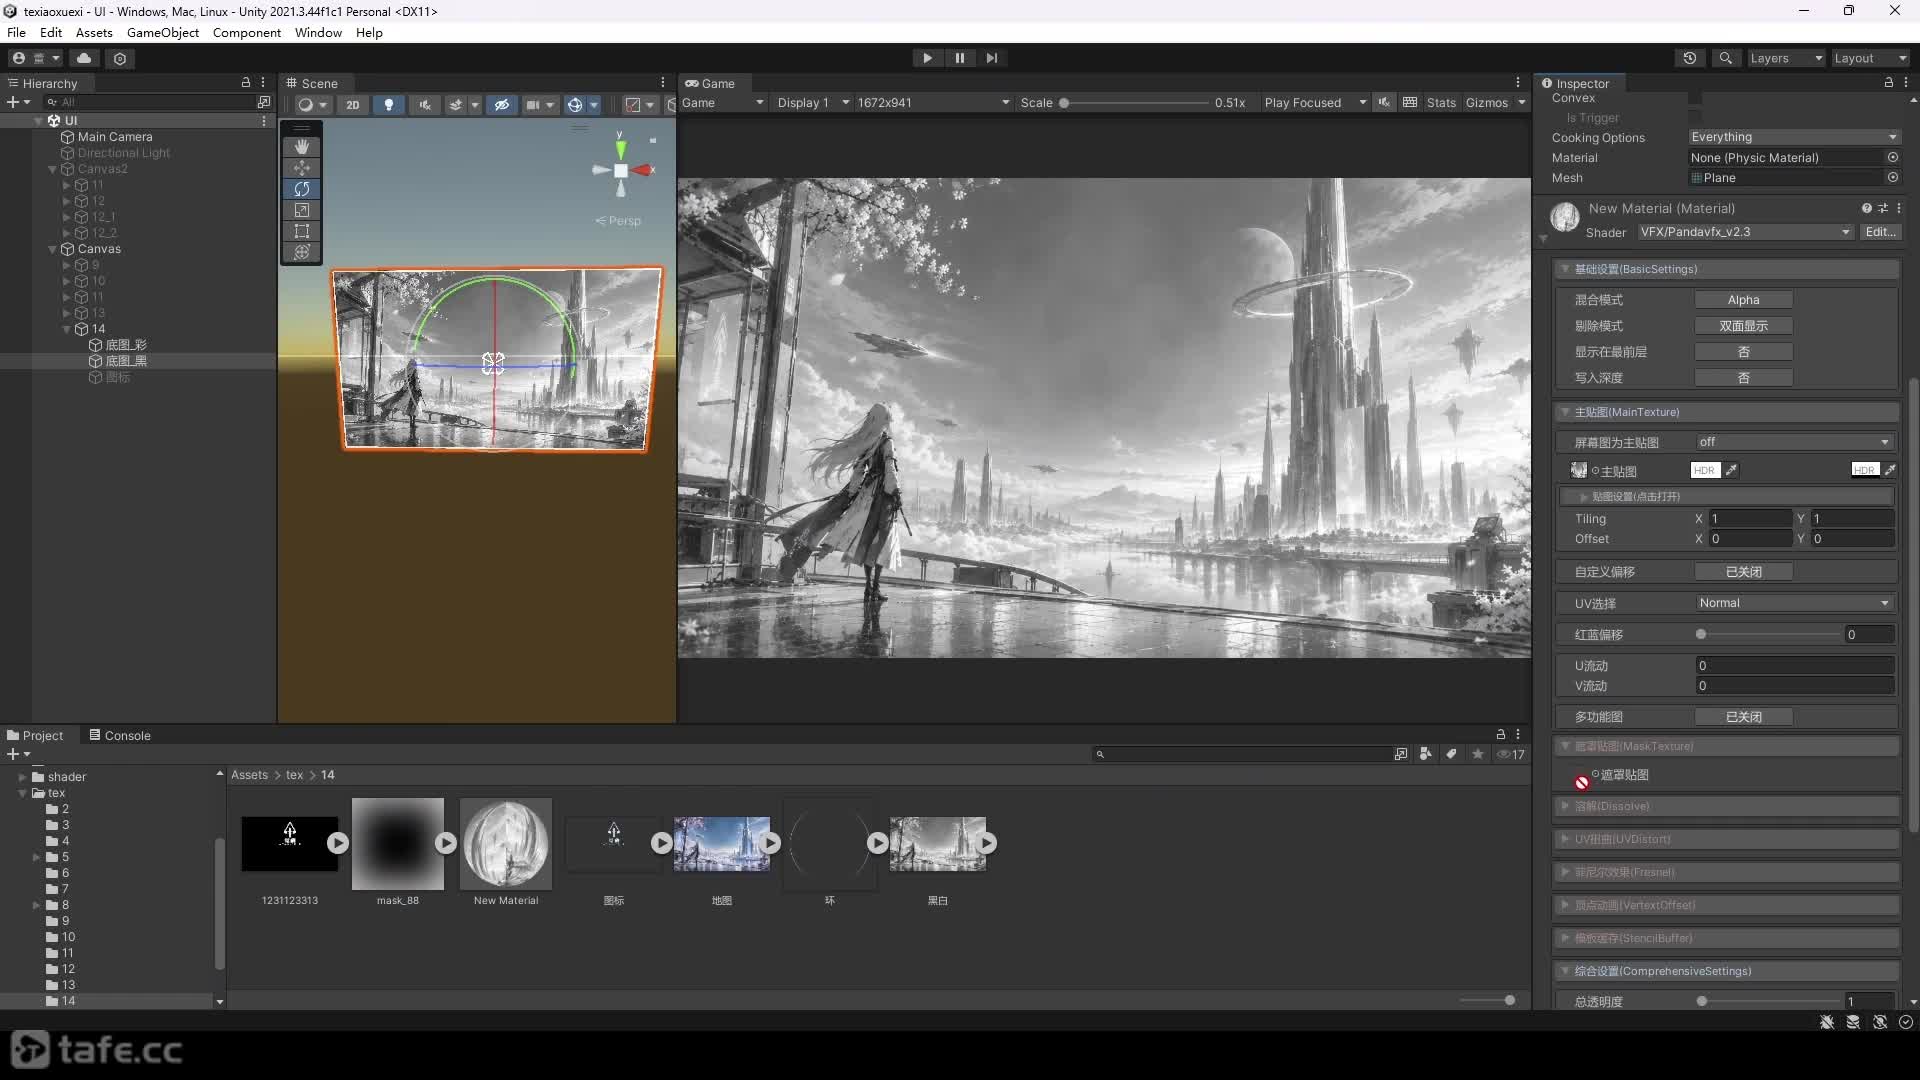Click the 剔除模式 双面显示 button
The height and width of the screenshot is (1080, 1920).
click(x=1743, y=326)
